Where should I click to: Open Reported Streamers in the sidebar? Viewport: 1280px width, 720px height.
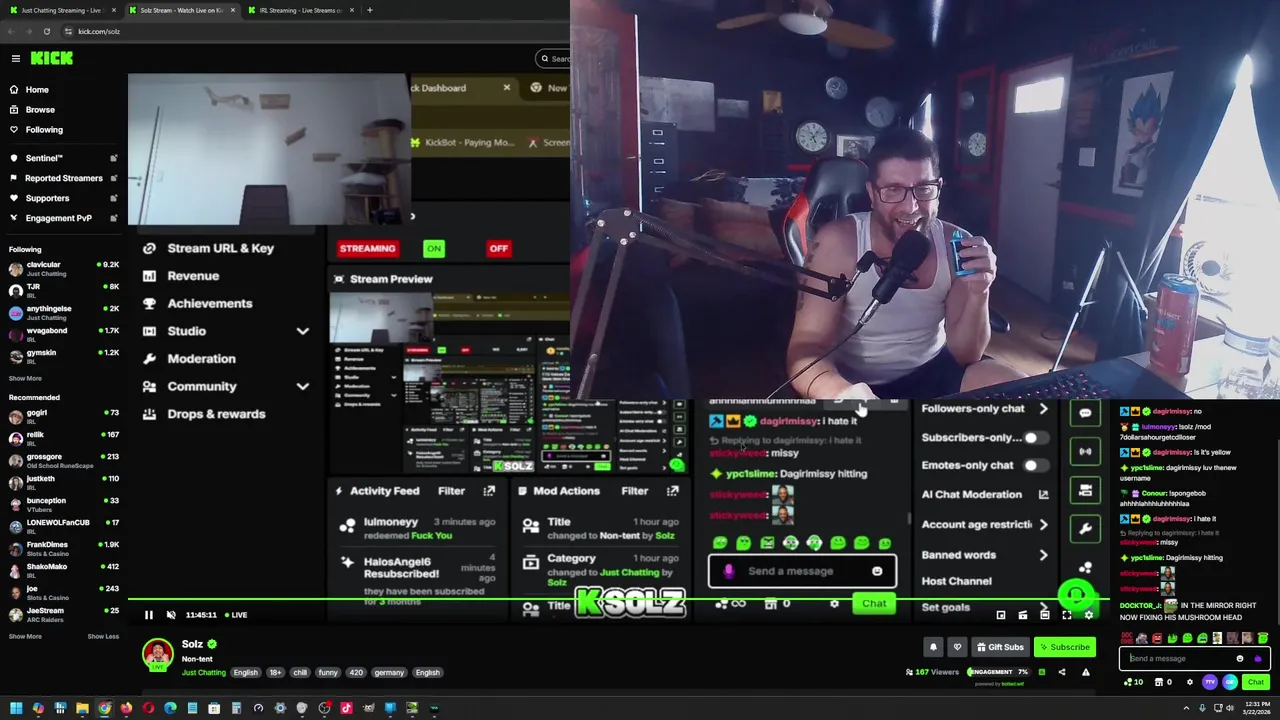click(x=64, y=178)
